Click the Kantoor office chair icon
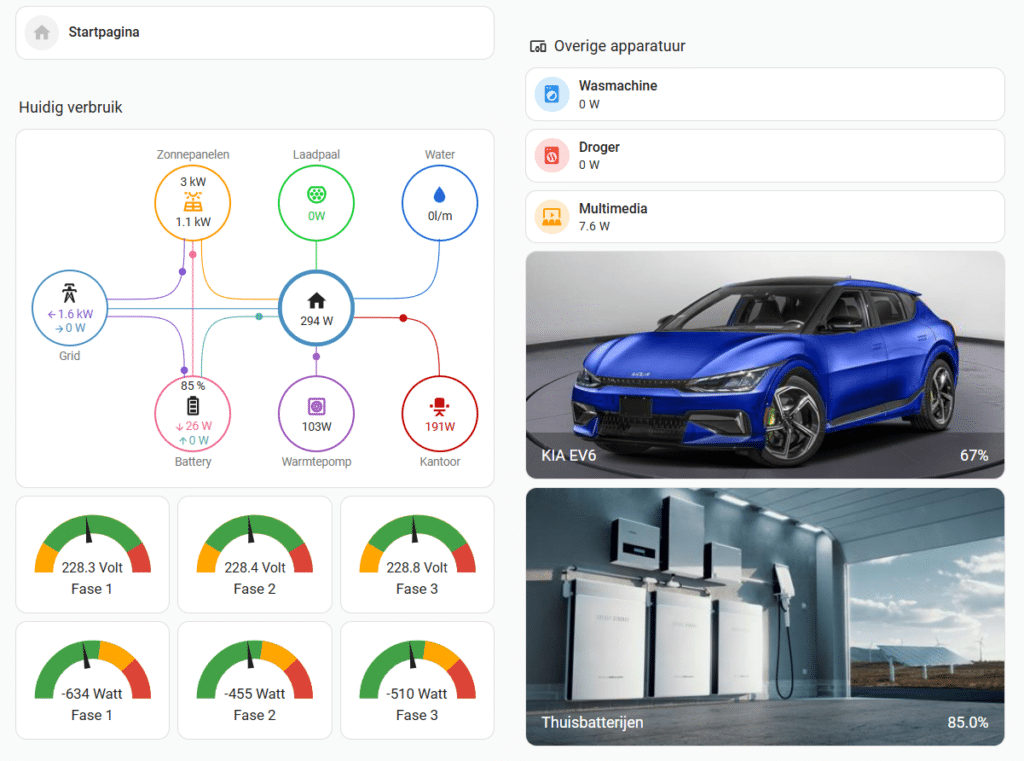The width and height of the screenshot is (1024, 761). 439,406
